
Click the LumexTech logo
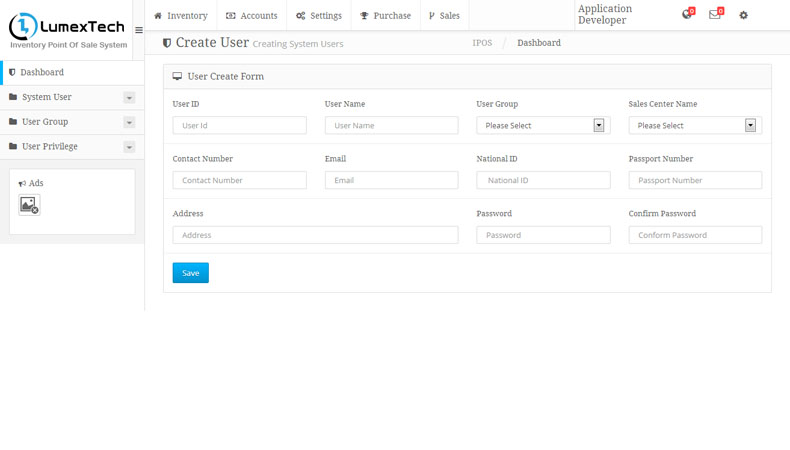point(67,30)
